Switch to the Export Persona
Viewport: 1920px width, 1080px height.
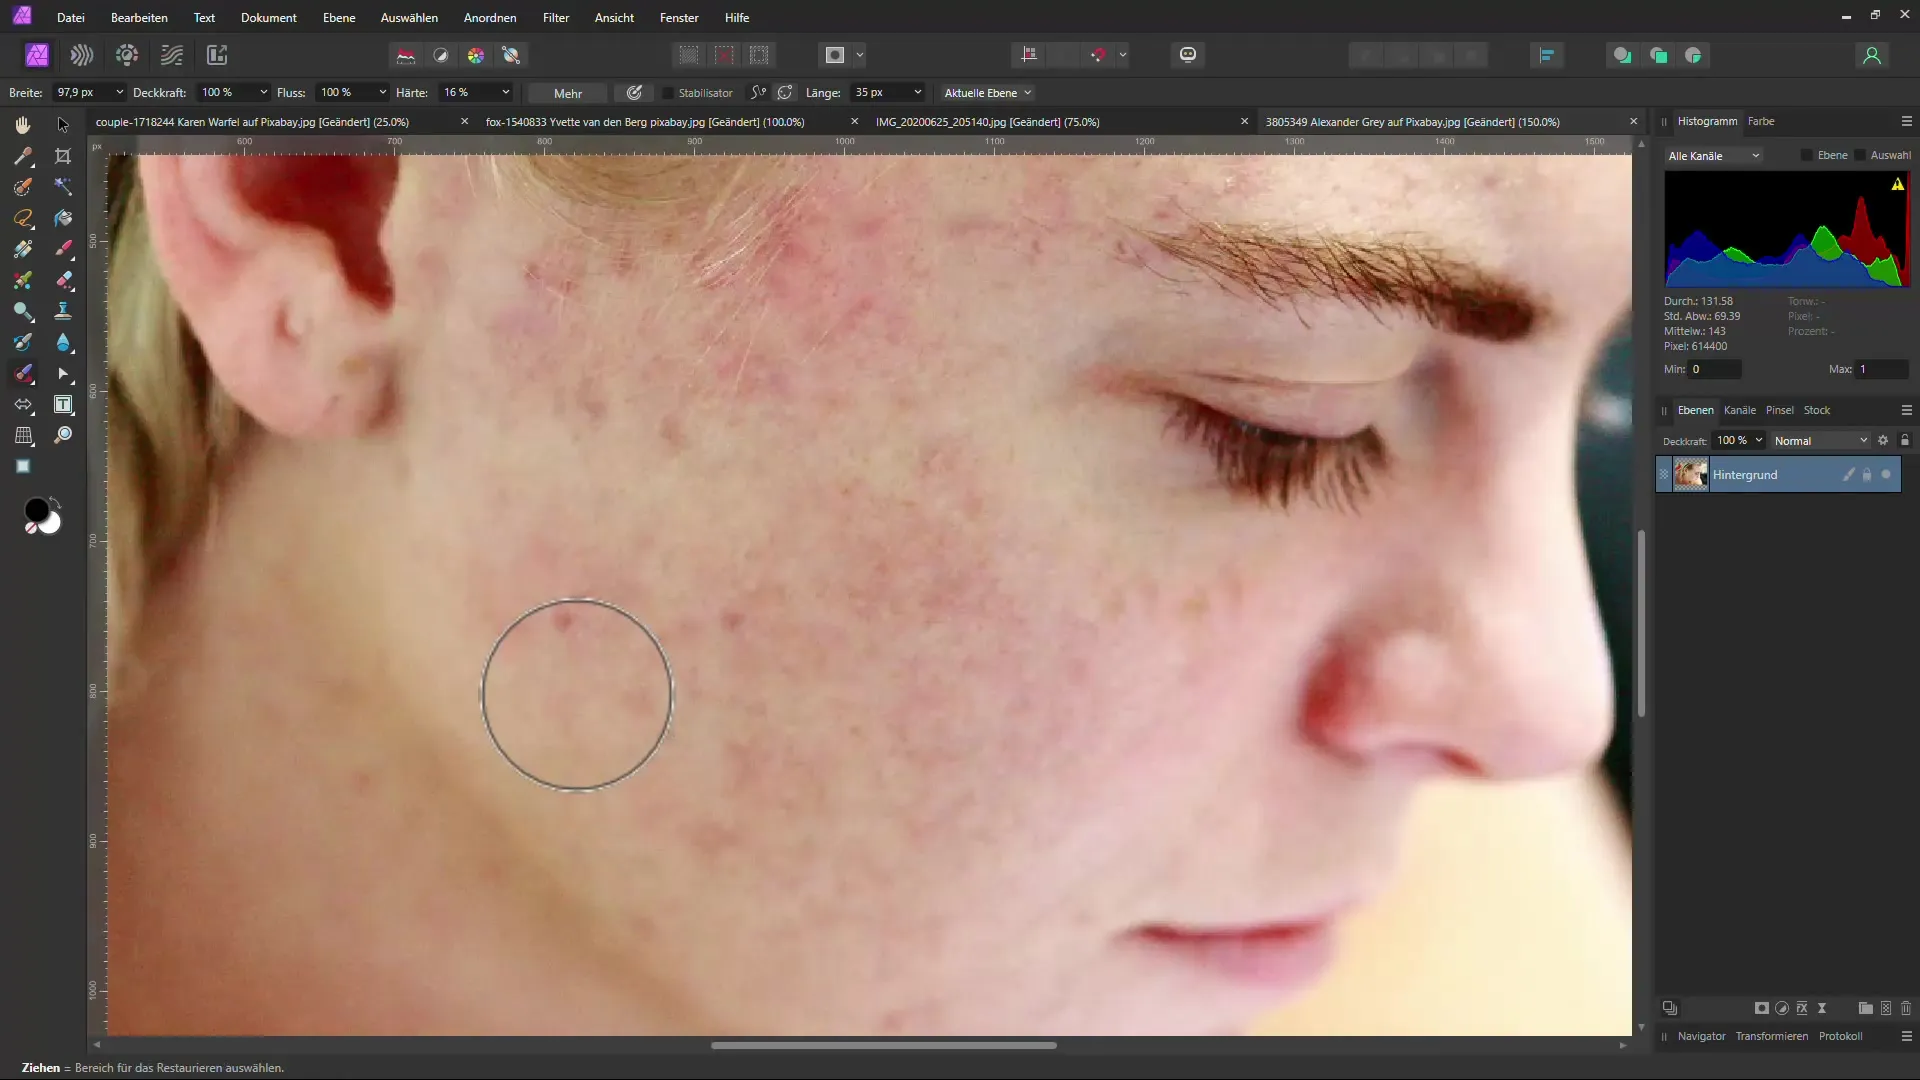click(217, 55)
